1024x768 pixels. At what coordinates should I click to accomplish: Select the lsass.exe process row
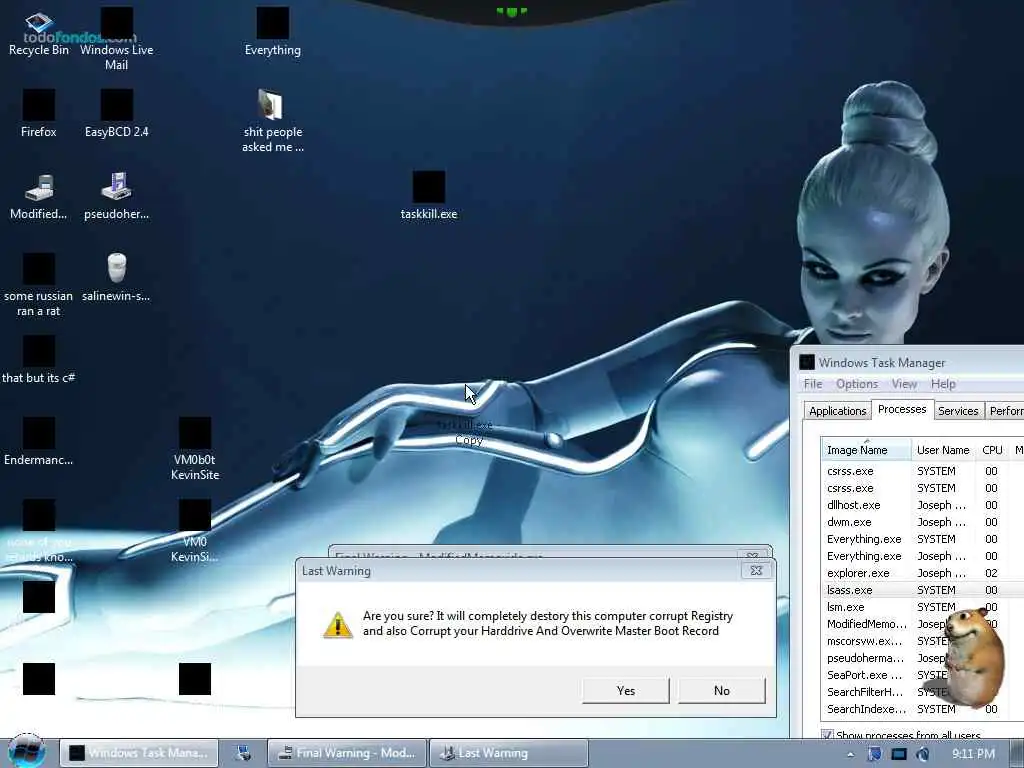pyautogui.click(x=922, y=590)
